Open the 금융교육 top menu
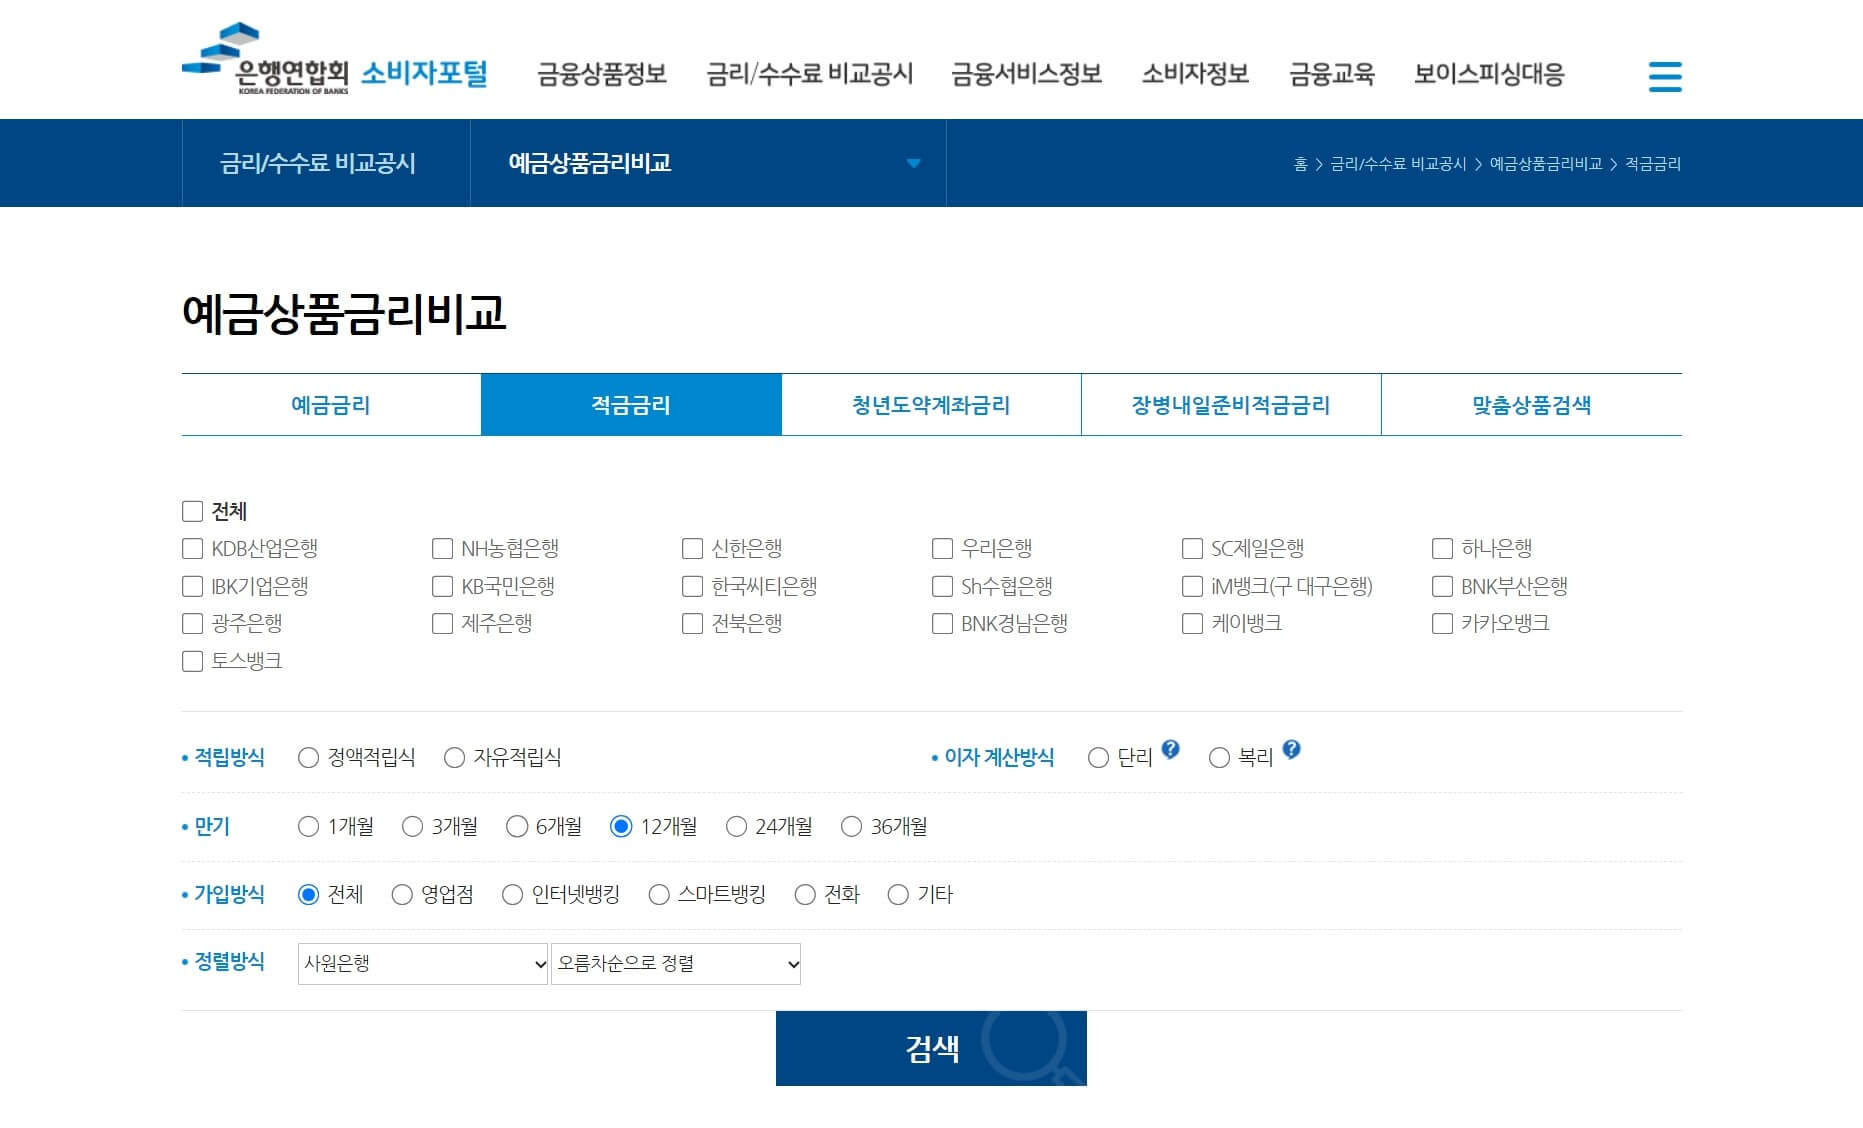 coord(1333,75)
